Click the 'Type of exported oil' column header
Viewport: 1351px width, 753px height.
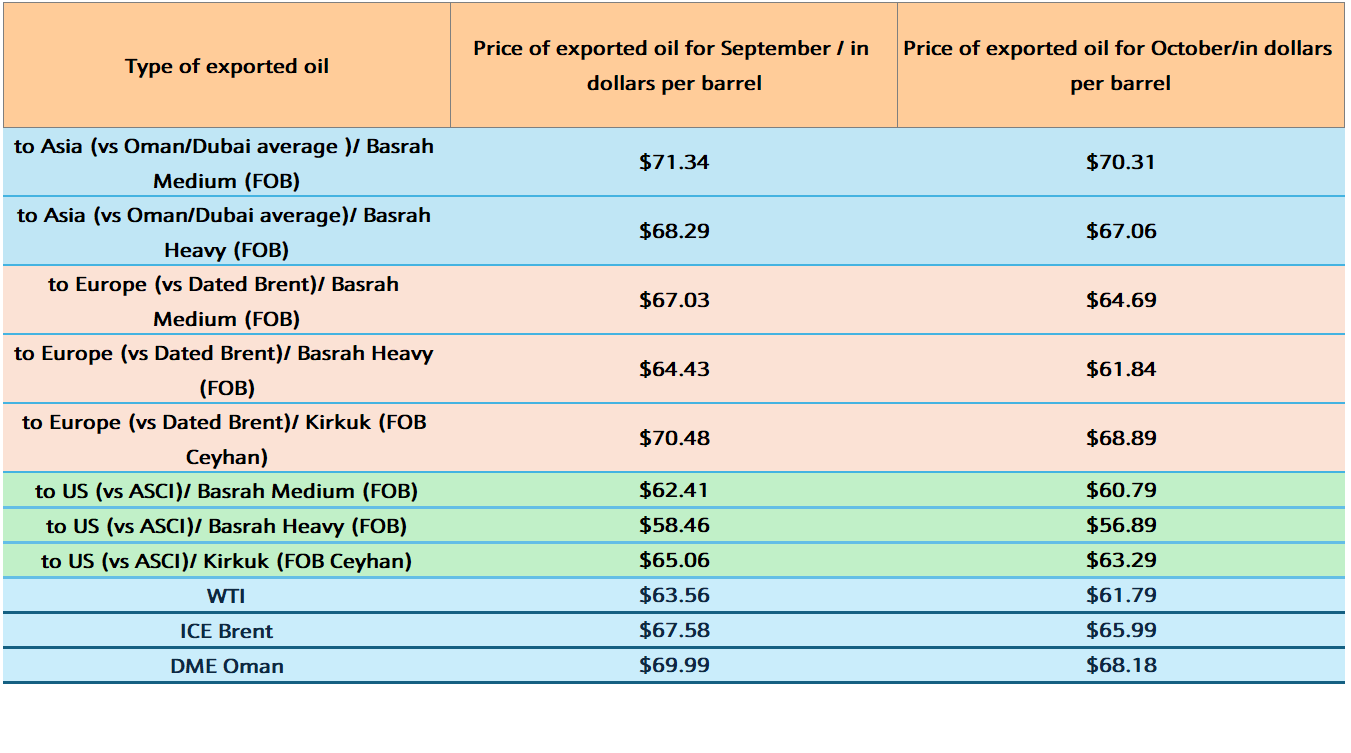(x=227, y=67)
